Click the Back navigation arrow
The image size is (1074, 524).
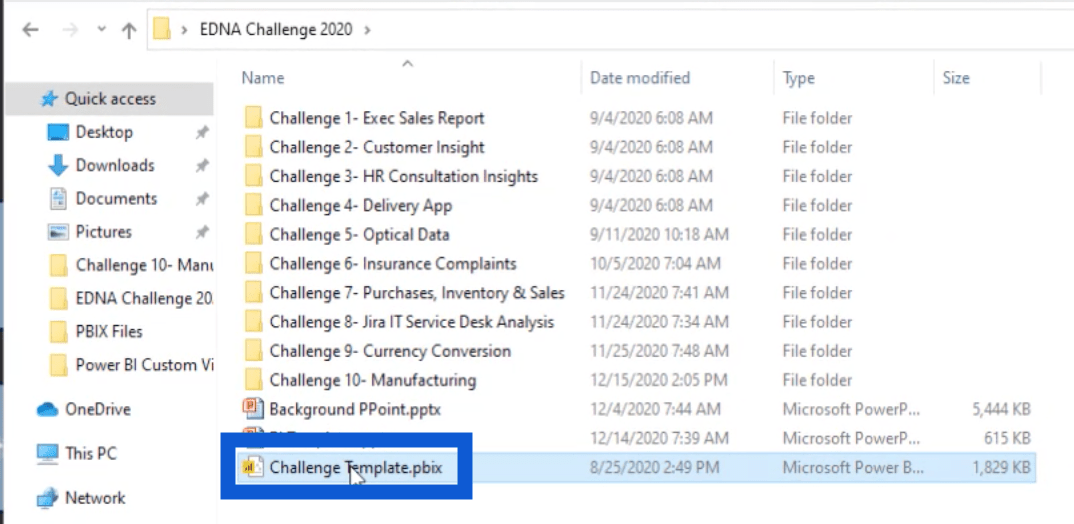[30, 30]
